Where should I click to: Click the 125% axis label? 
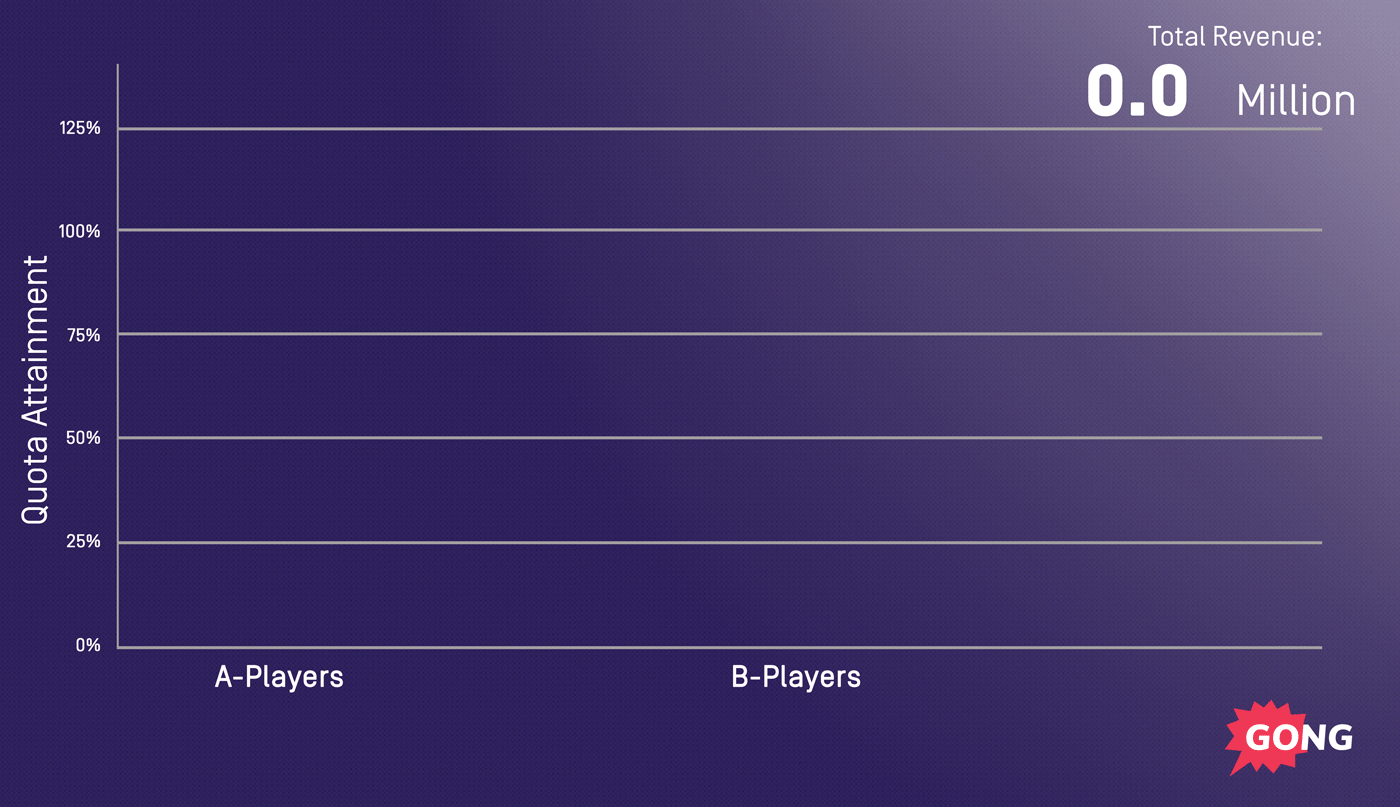pos(80,128)
